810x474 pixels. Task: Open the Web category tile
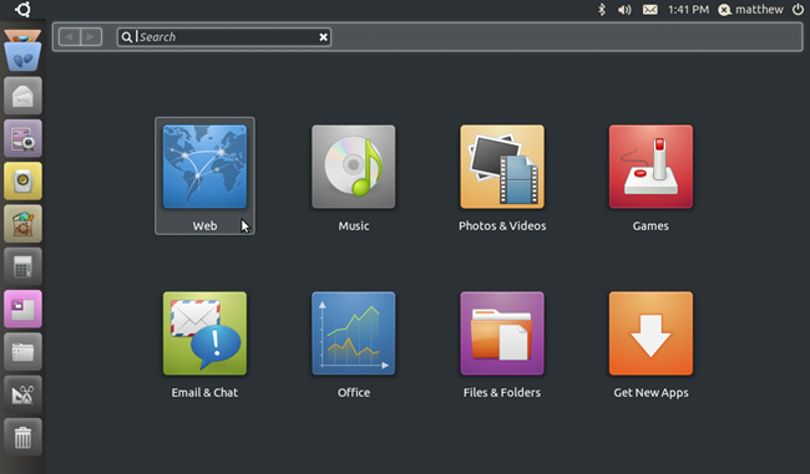(205, 176)
